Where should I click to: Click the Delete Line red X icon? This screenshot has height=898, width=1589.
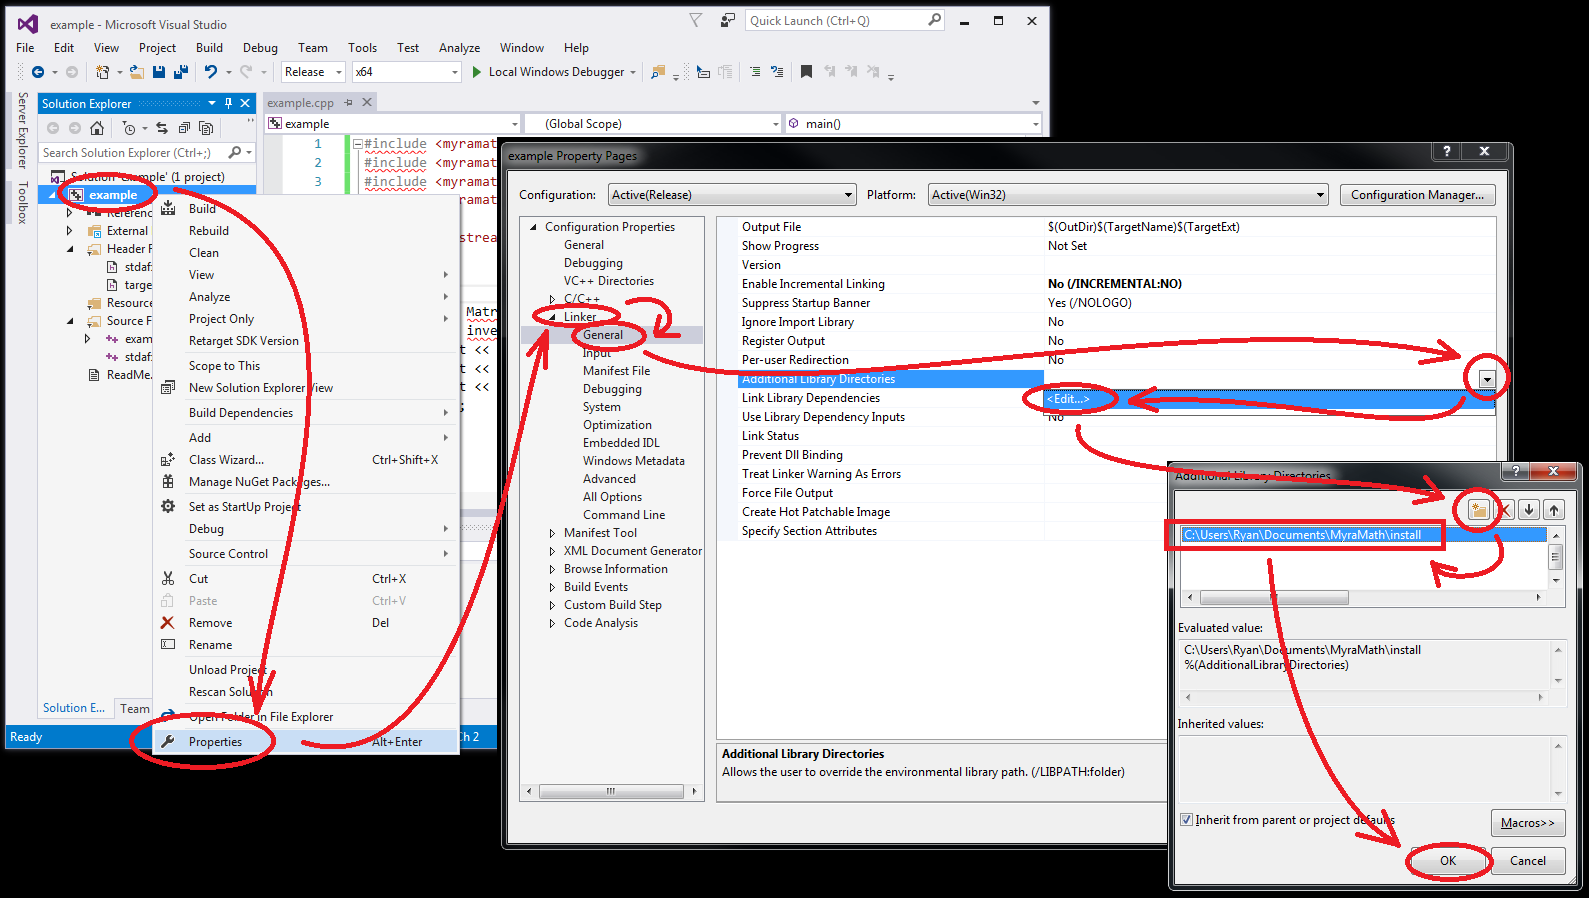click(x=1504, y=510)
